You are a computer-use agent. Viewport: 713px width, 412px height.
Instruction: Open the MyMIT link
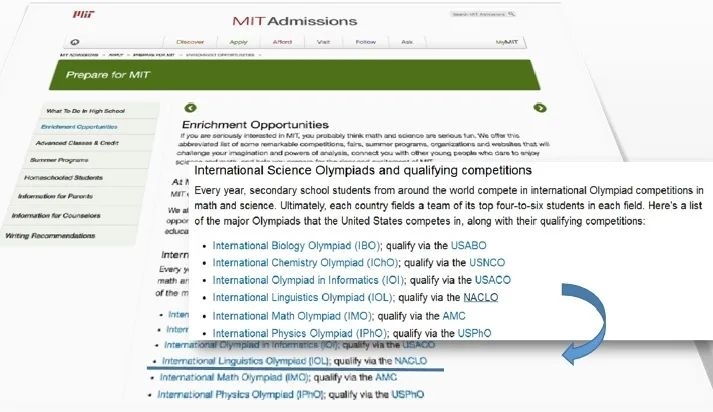tap(508, 43)
